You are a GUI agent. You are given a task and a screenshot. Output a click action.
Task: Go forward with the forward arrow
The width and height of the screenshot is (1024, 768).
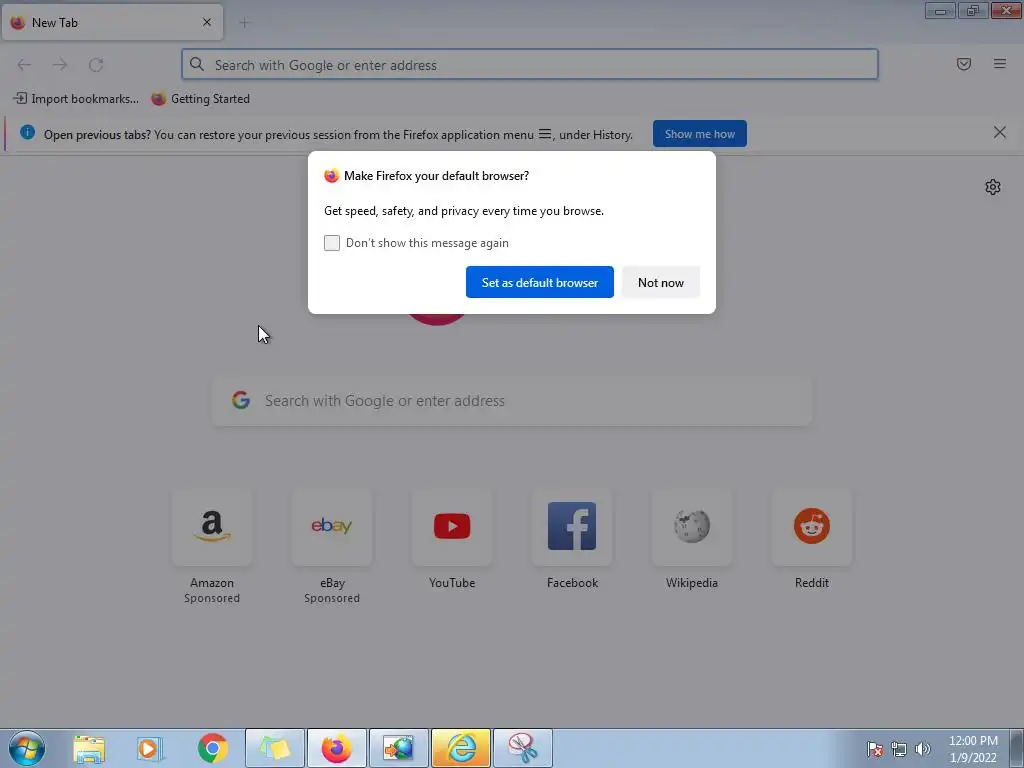[60, 65]
